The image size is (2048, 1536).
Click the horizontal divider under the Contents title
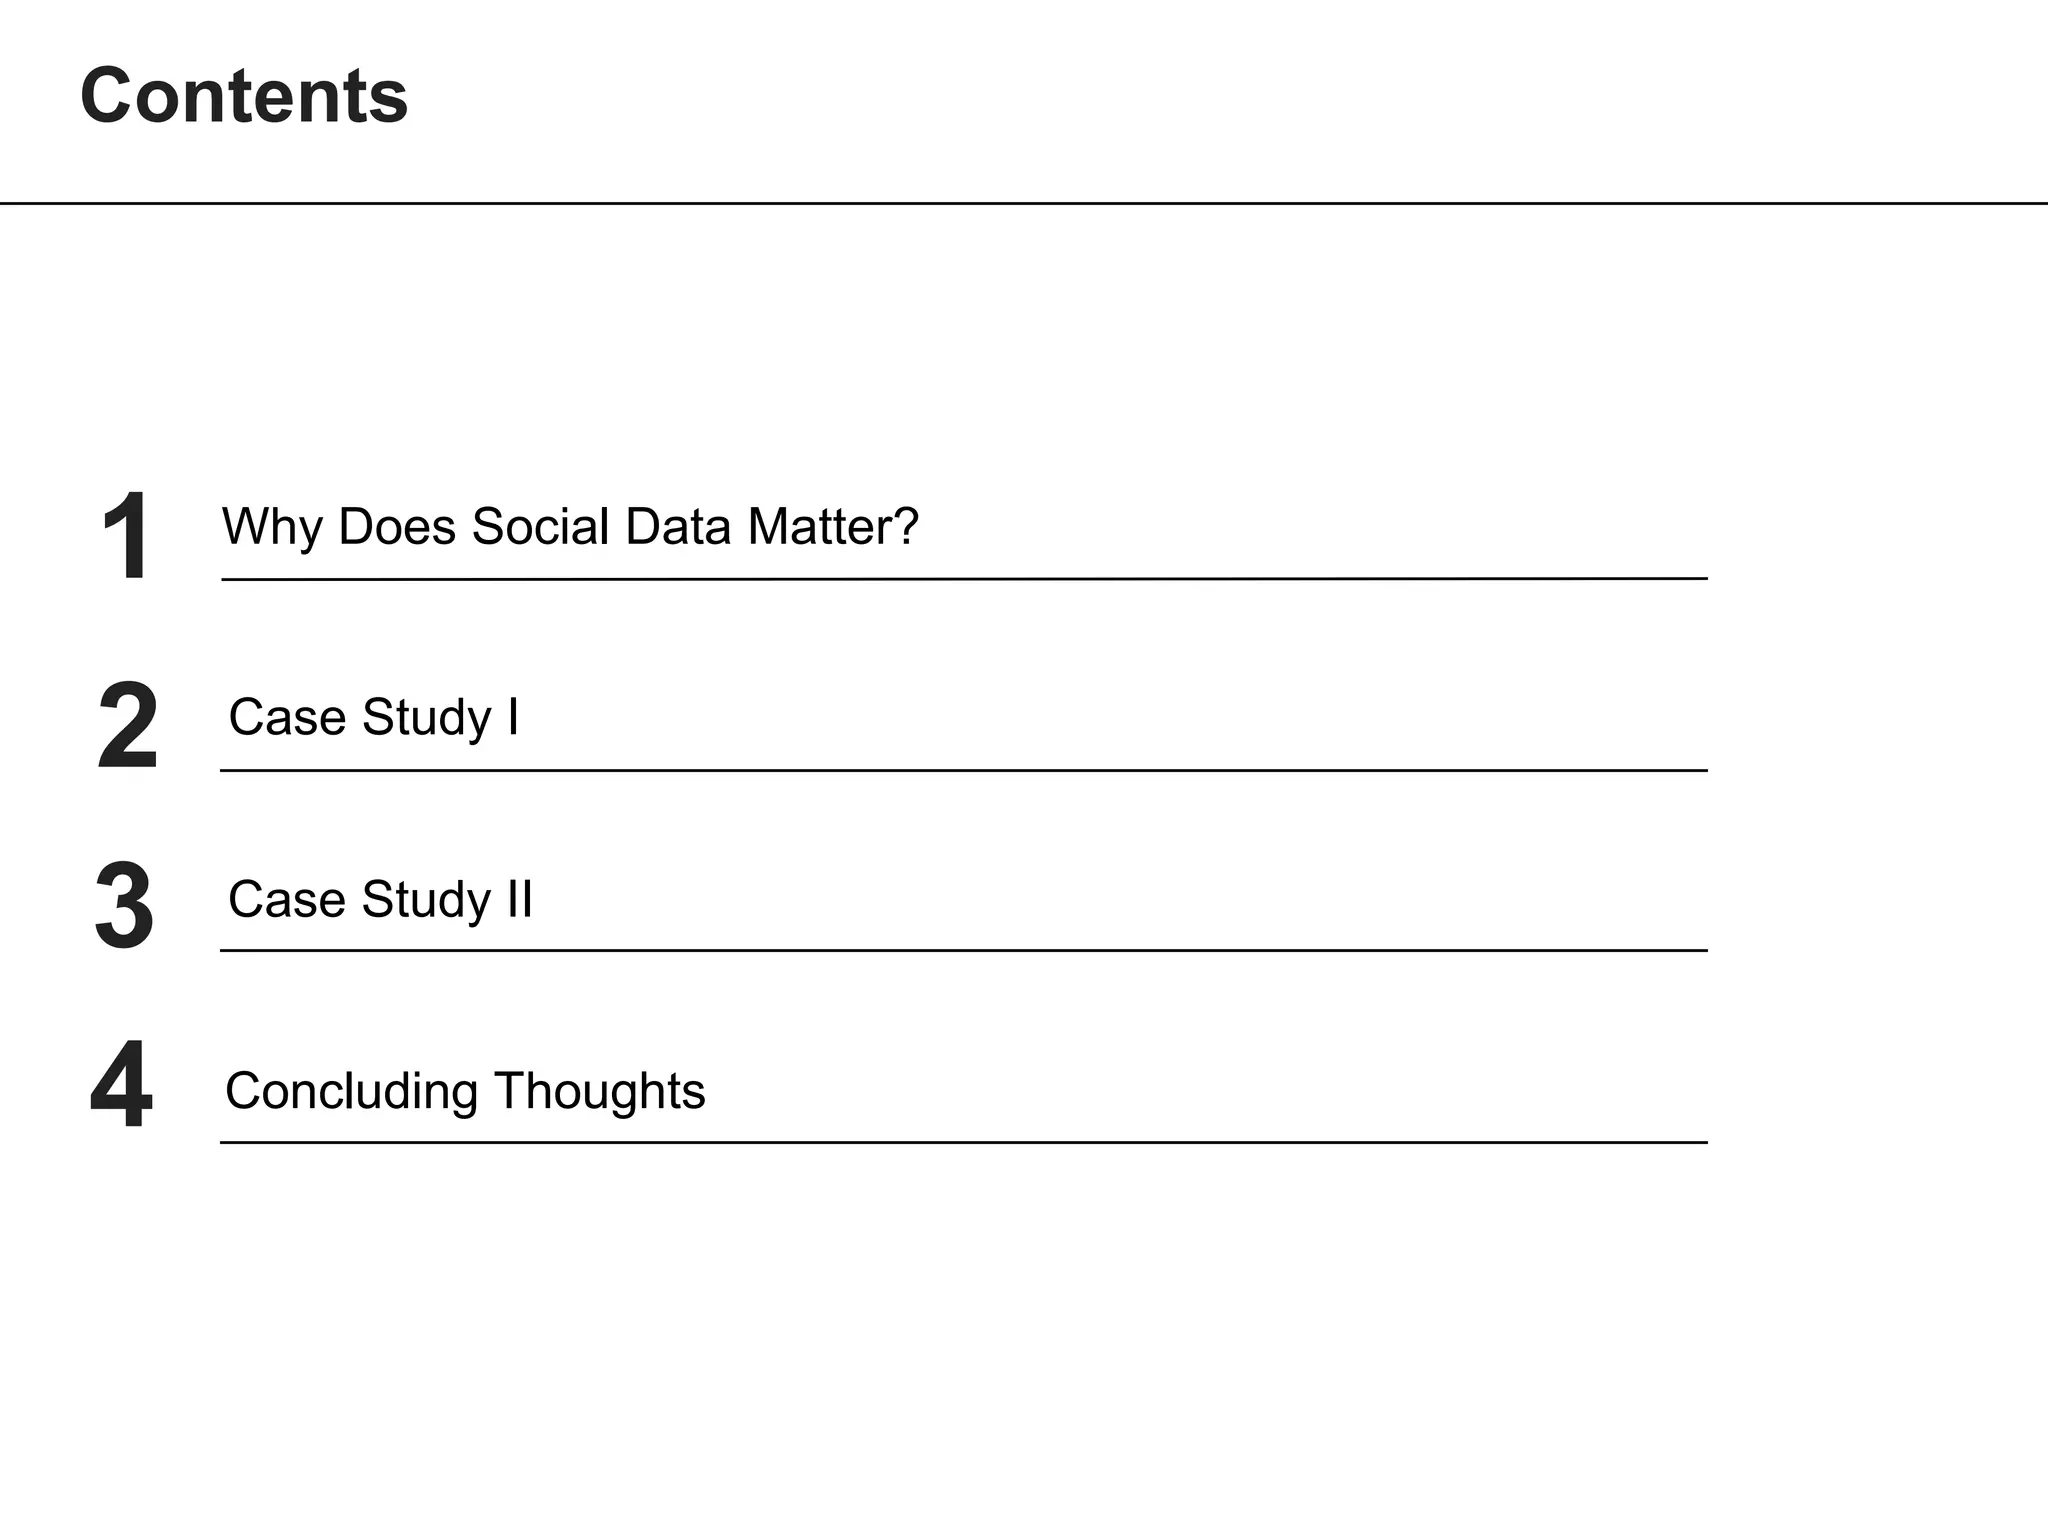[1024, 203]
